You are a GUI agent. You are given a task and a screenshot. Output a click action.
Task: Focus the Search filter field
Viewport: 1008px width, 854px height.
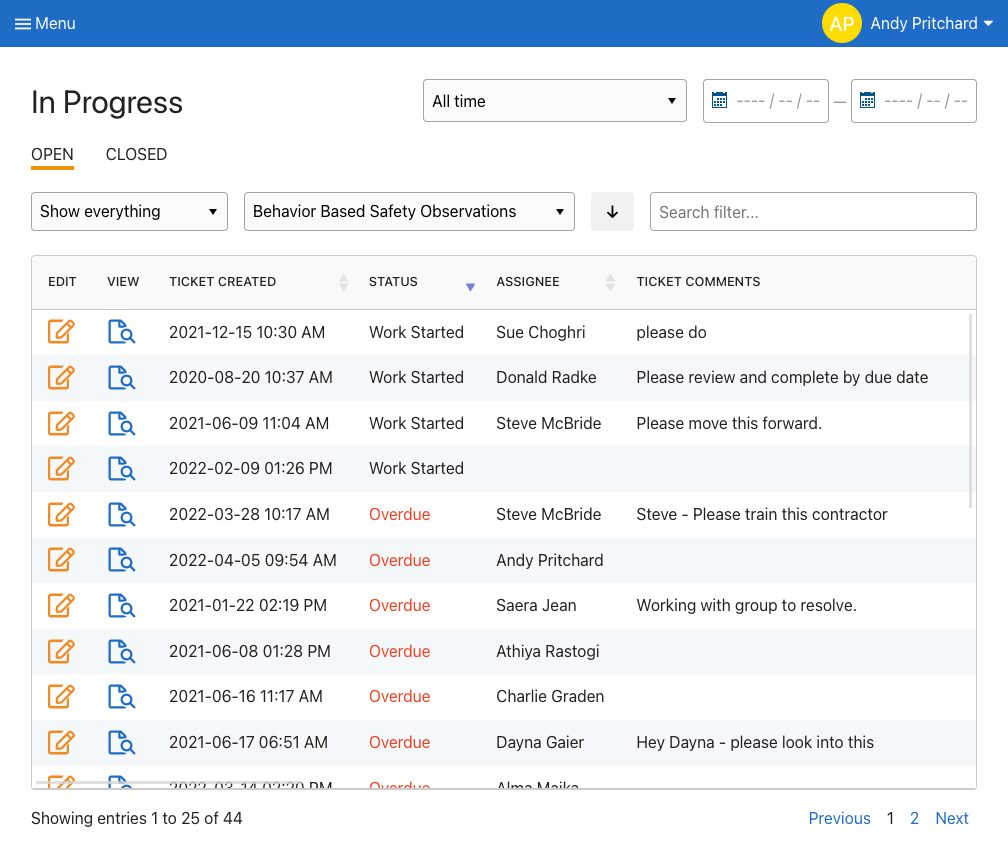coord(813,212)
